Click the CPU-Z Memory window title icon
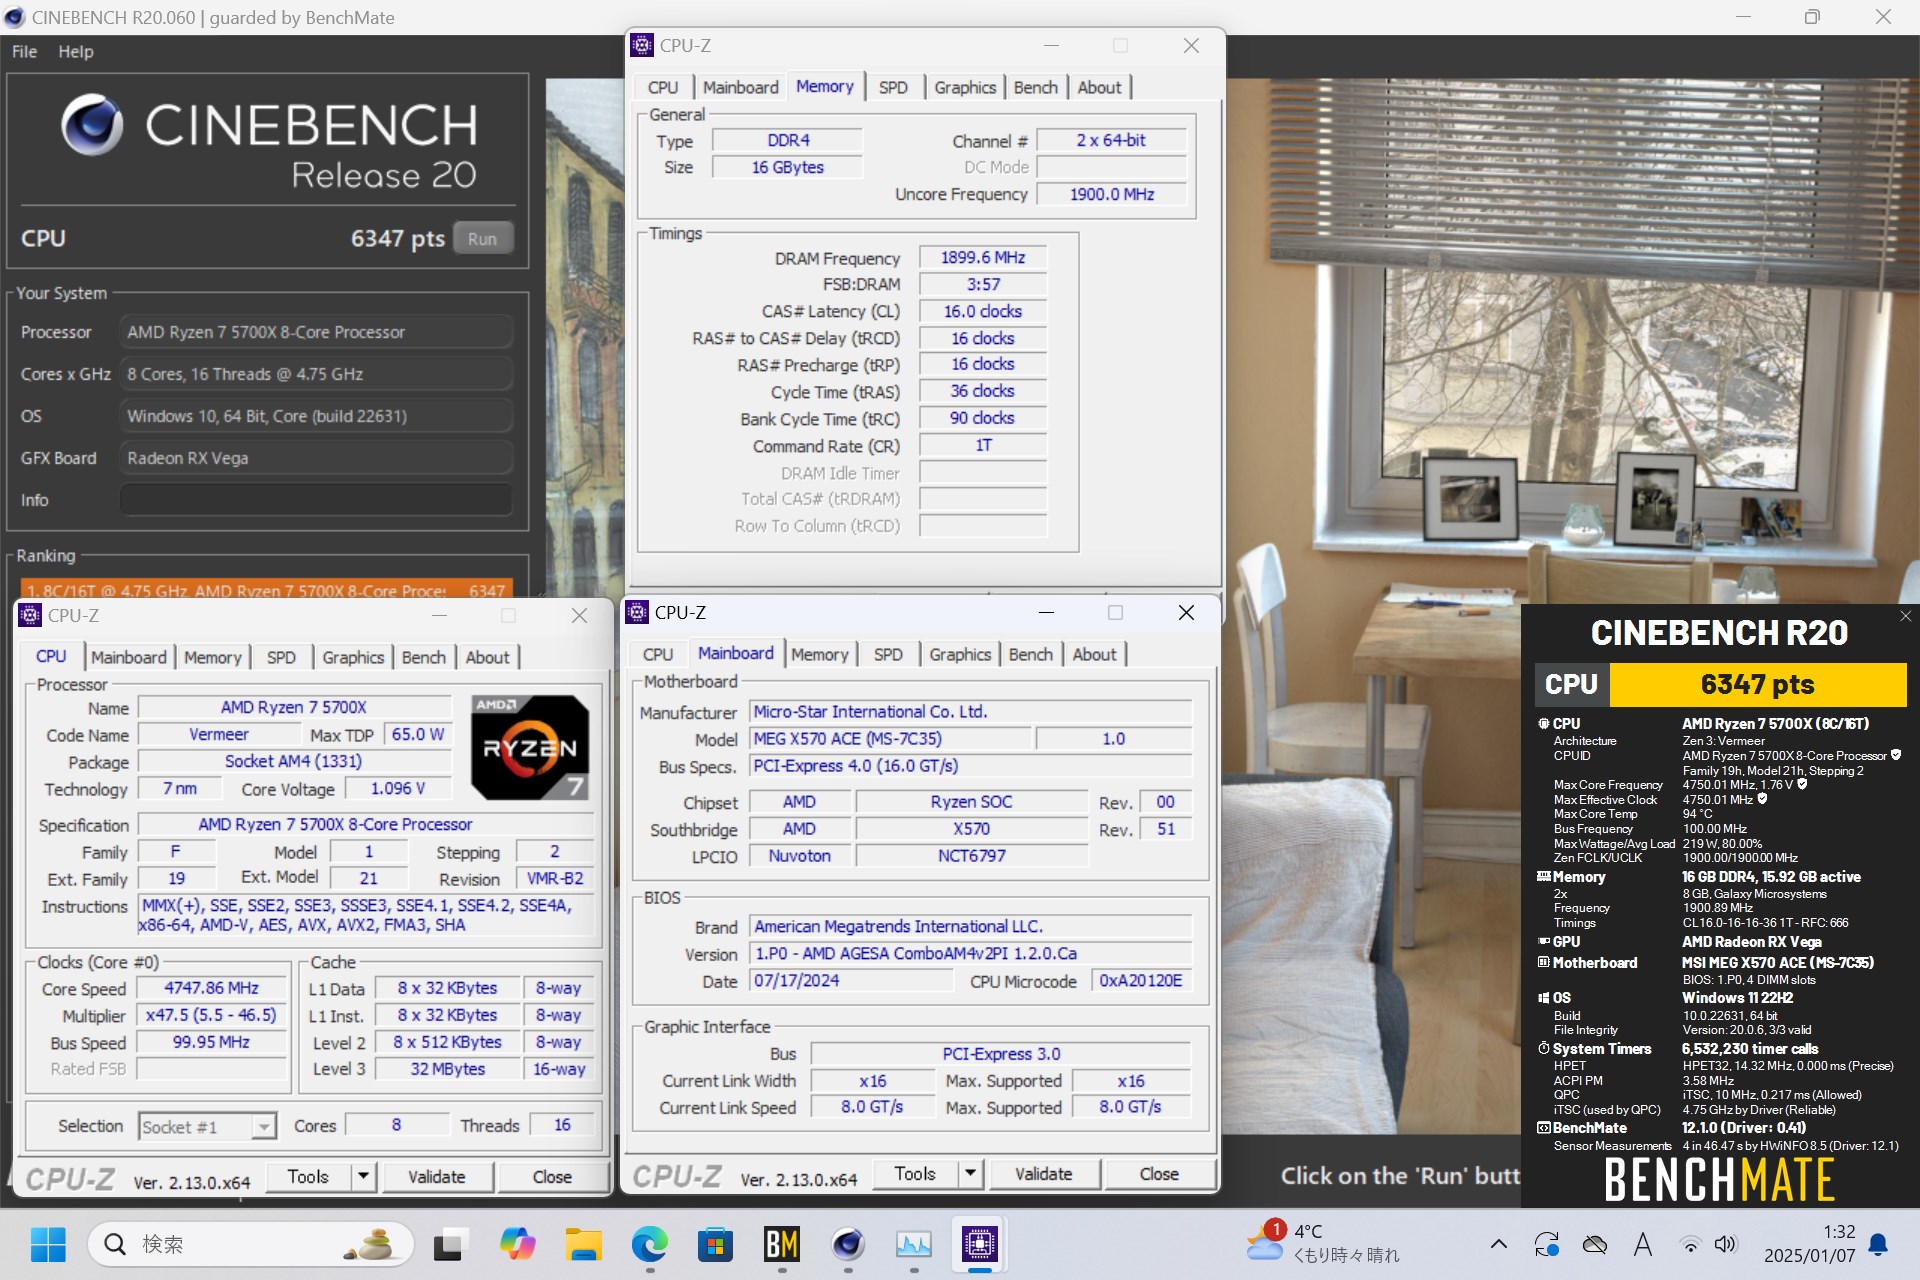 coord(642,45)
